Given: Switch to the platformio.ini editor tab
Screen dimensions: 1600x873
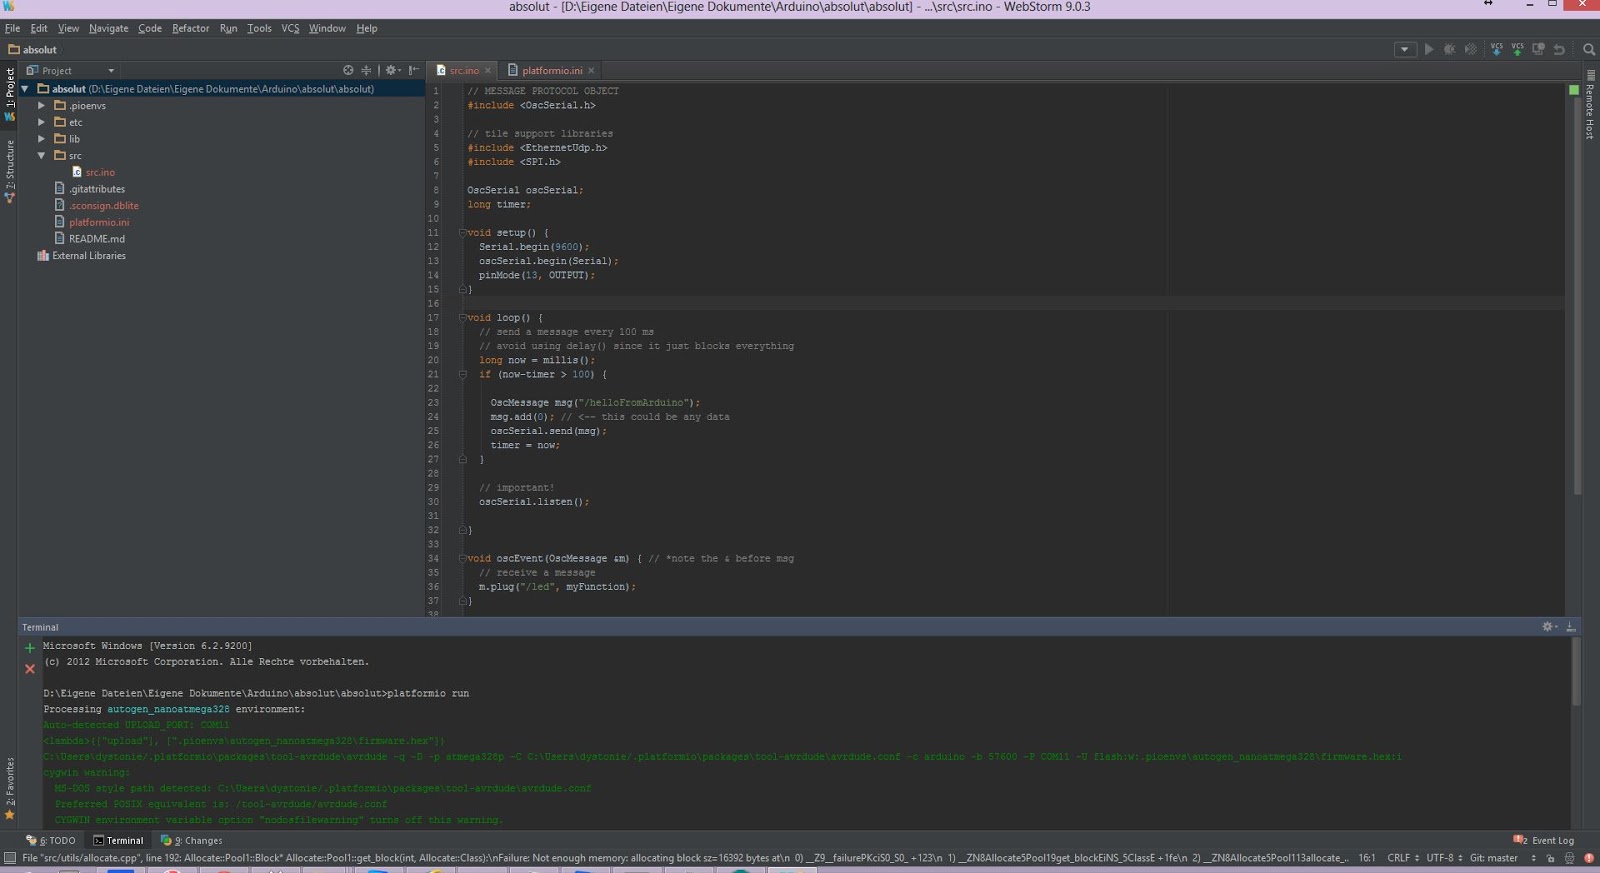Looking at the screenshot, I should click(552, 70).
